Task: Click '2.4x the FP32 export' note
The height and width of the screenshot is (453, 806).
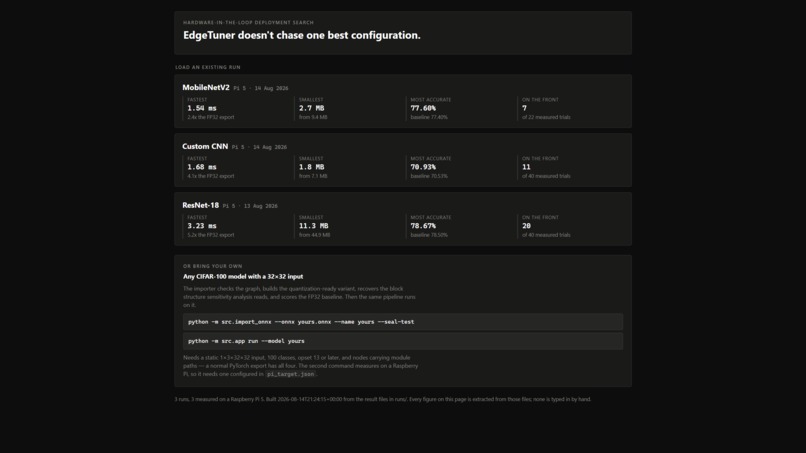Action: [x=211, y=117]
